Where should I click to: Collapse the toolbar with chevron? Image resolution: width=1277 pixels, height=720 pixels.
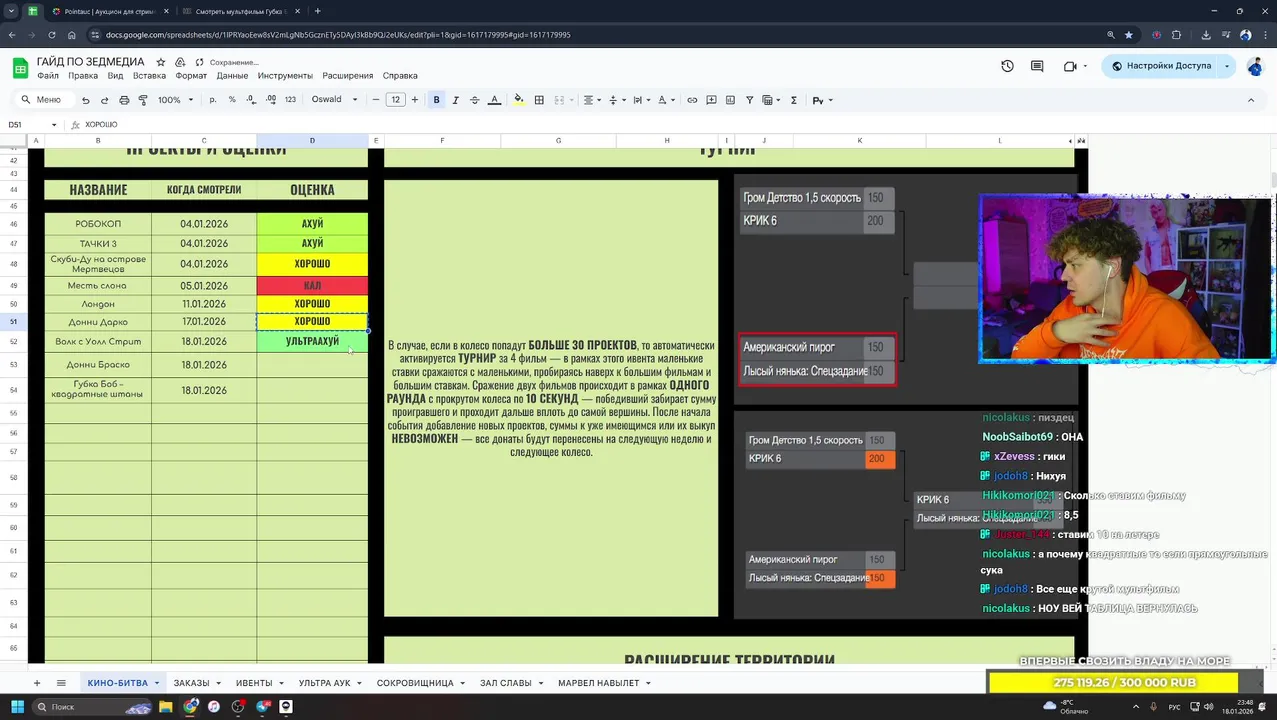click(x=1250, y=100)
